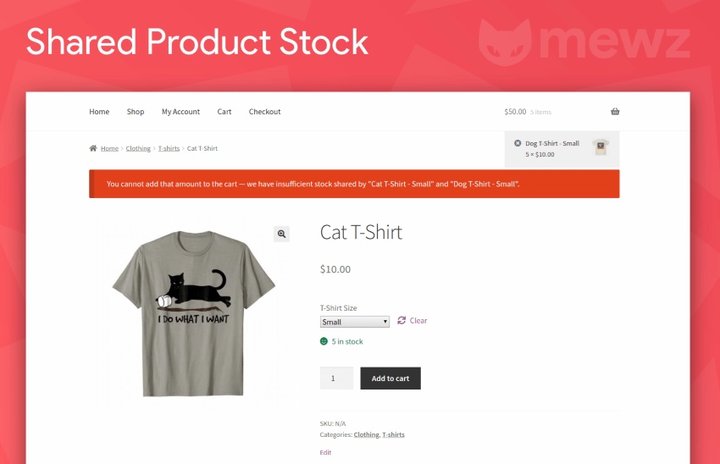
Task: Open the Shop menu item
Action: click(135, 112)
